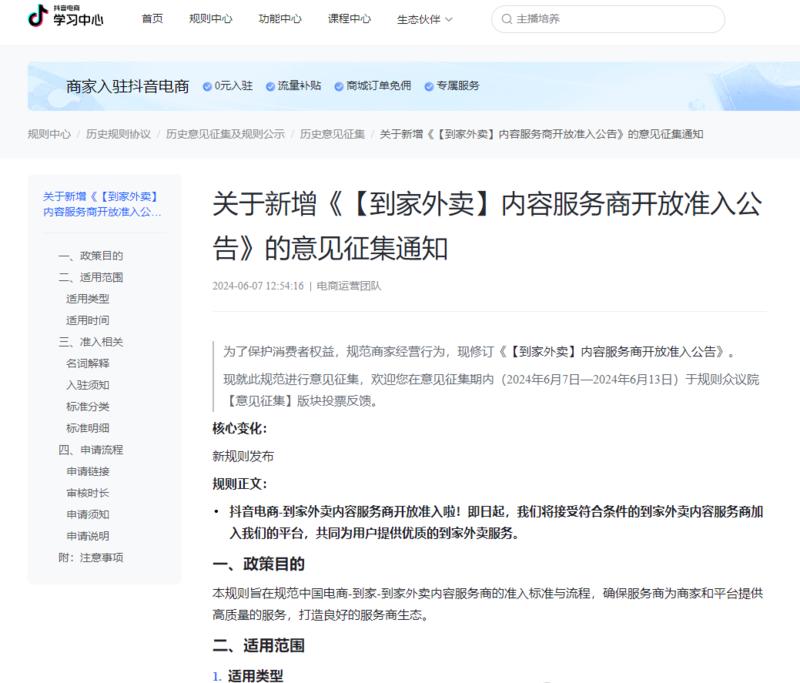This screenshot has height=683, width=800.
Task: Click the 商家入驻抖音电商 banner
Action: [414, 86]
